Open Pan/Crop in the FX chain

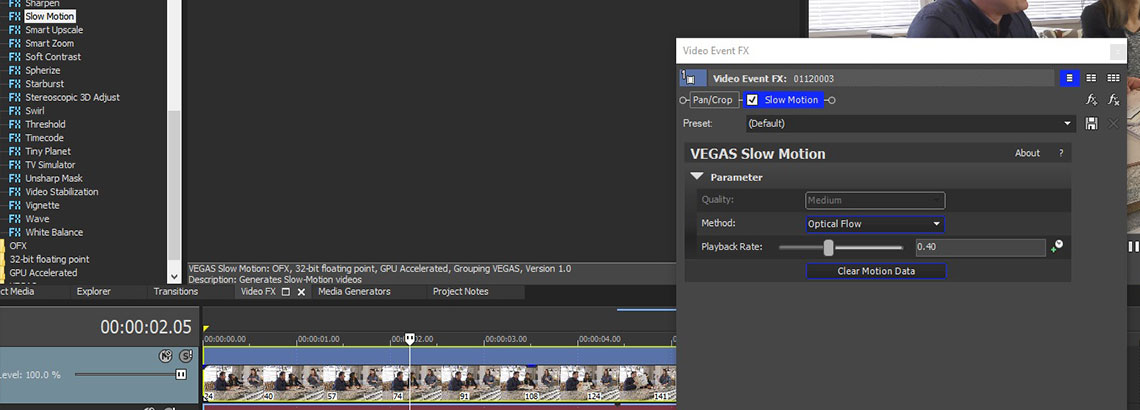tap(715, 100)
